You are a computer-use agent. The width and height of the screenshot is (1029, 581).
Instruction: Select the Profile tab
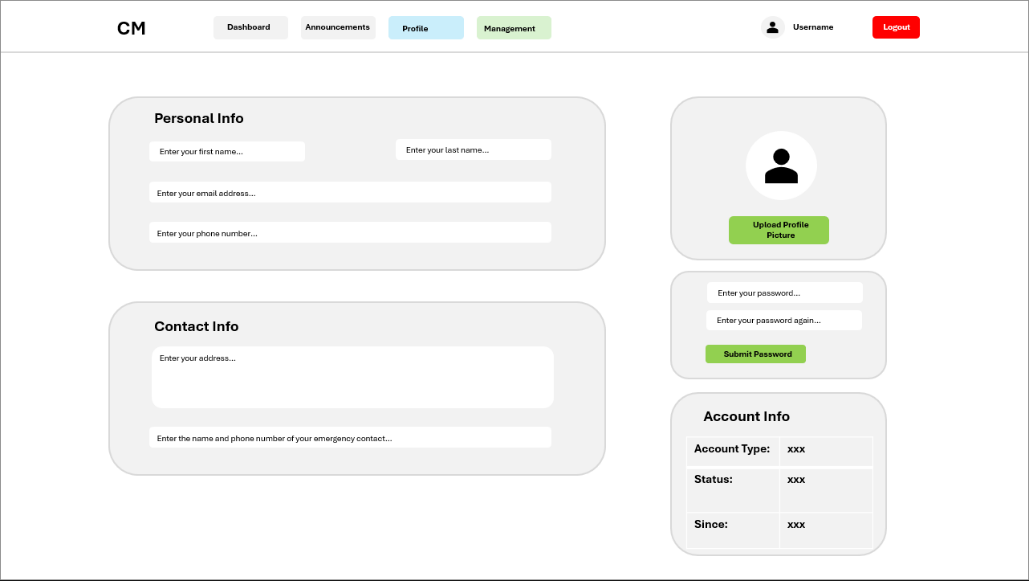(x=426, y=28)
